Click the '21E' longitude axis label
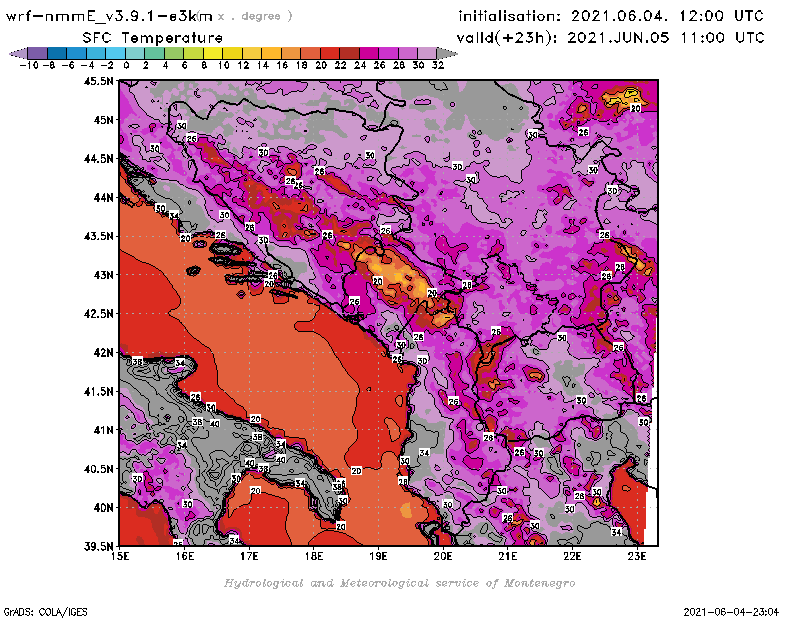 click(x=508, y=556)
